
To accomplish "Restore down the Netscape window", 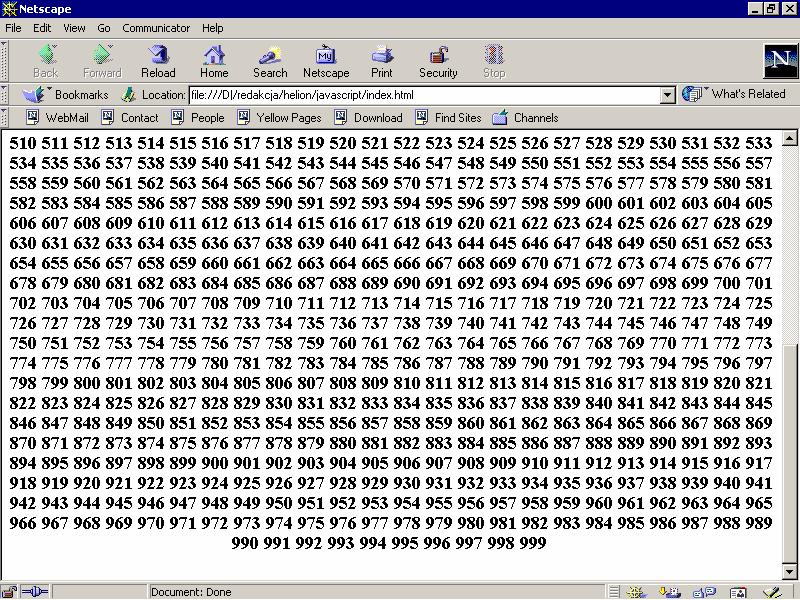I will [771, 9].
